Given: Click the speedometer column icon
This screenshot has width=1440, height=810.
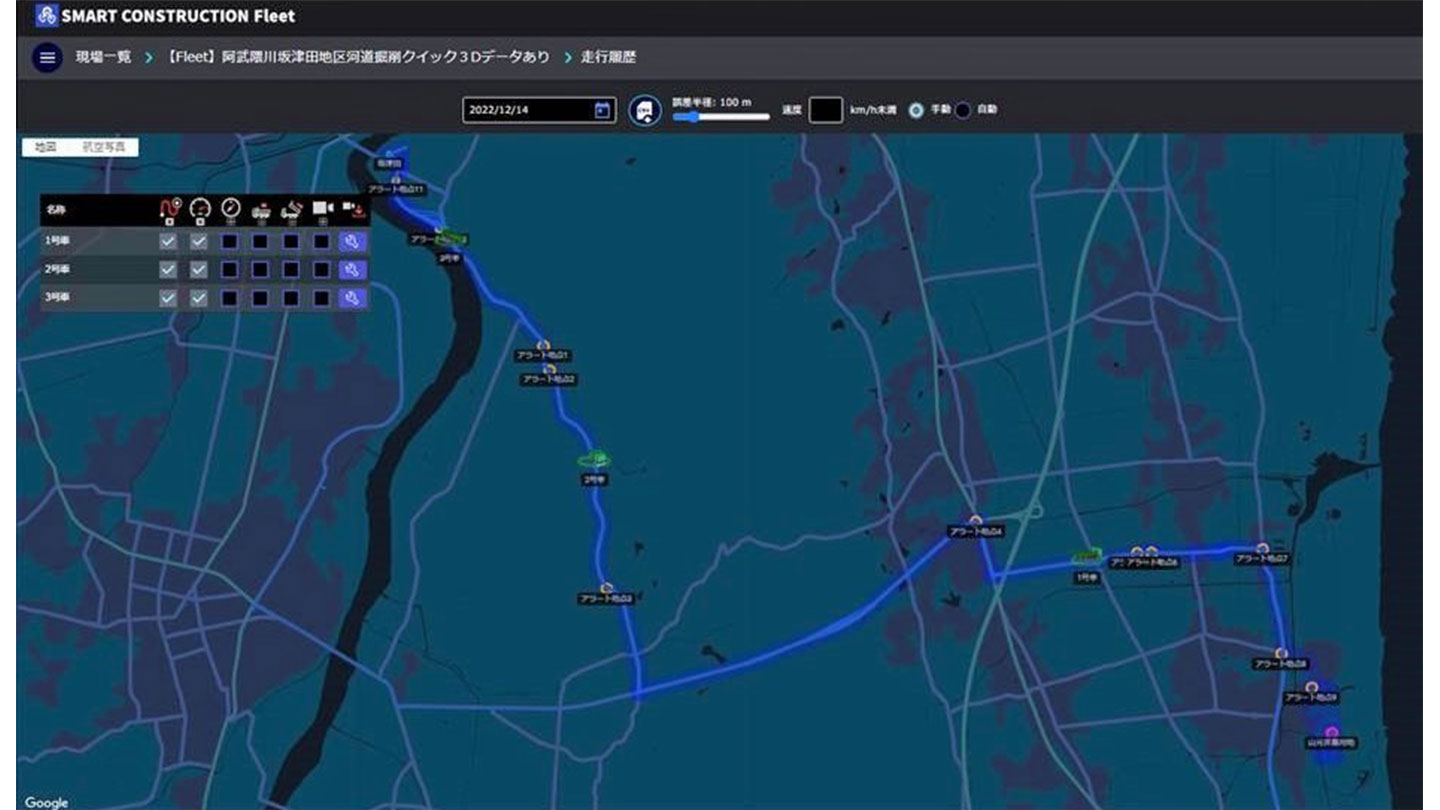Looking at the screenshot, I should [199, 208].
